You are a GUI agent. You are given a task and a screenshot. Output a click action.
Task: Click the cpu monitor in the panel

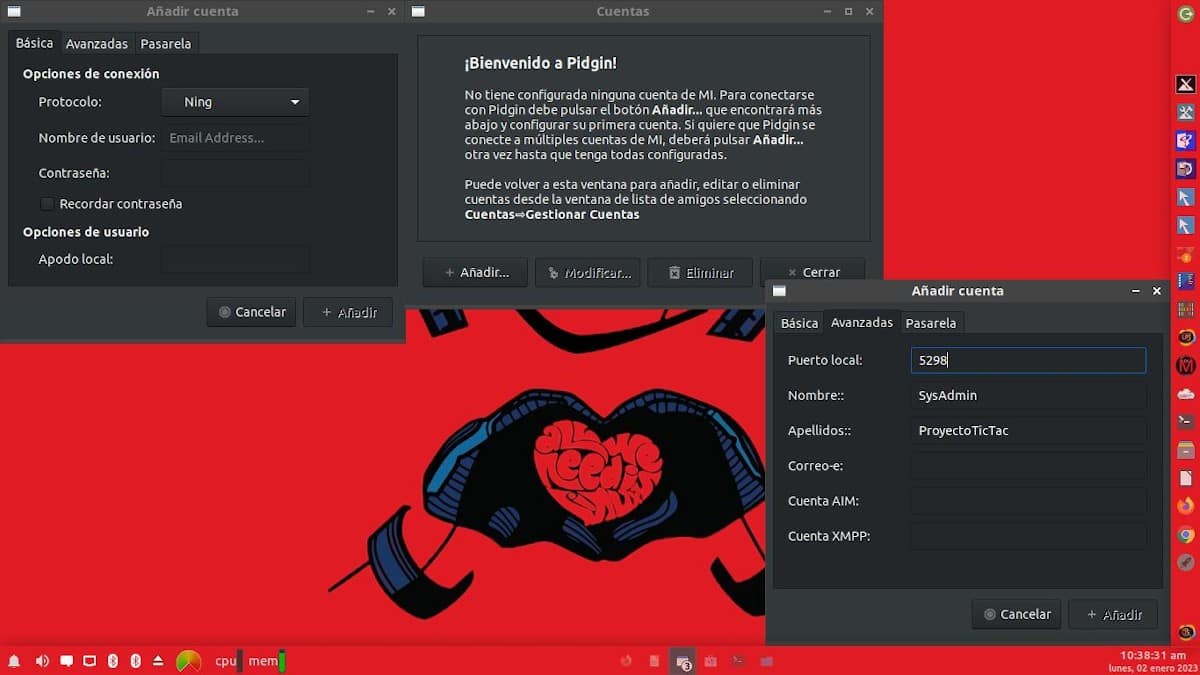click(x=228, y=661)
